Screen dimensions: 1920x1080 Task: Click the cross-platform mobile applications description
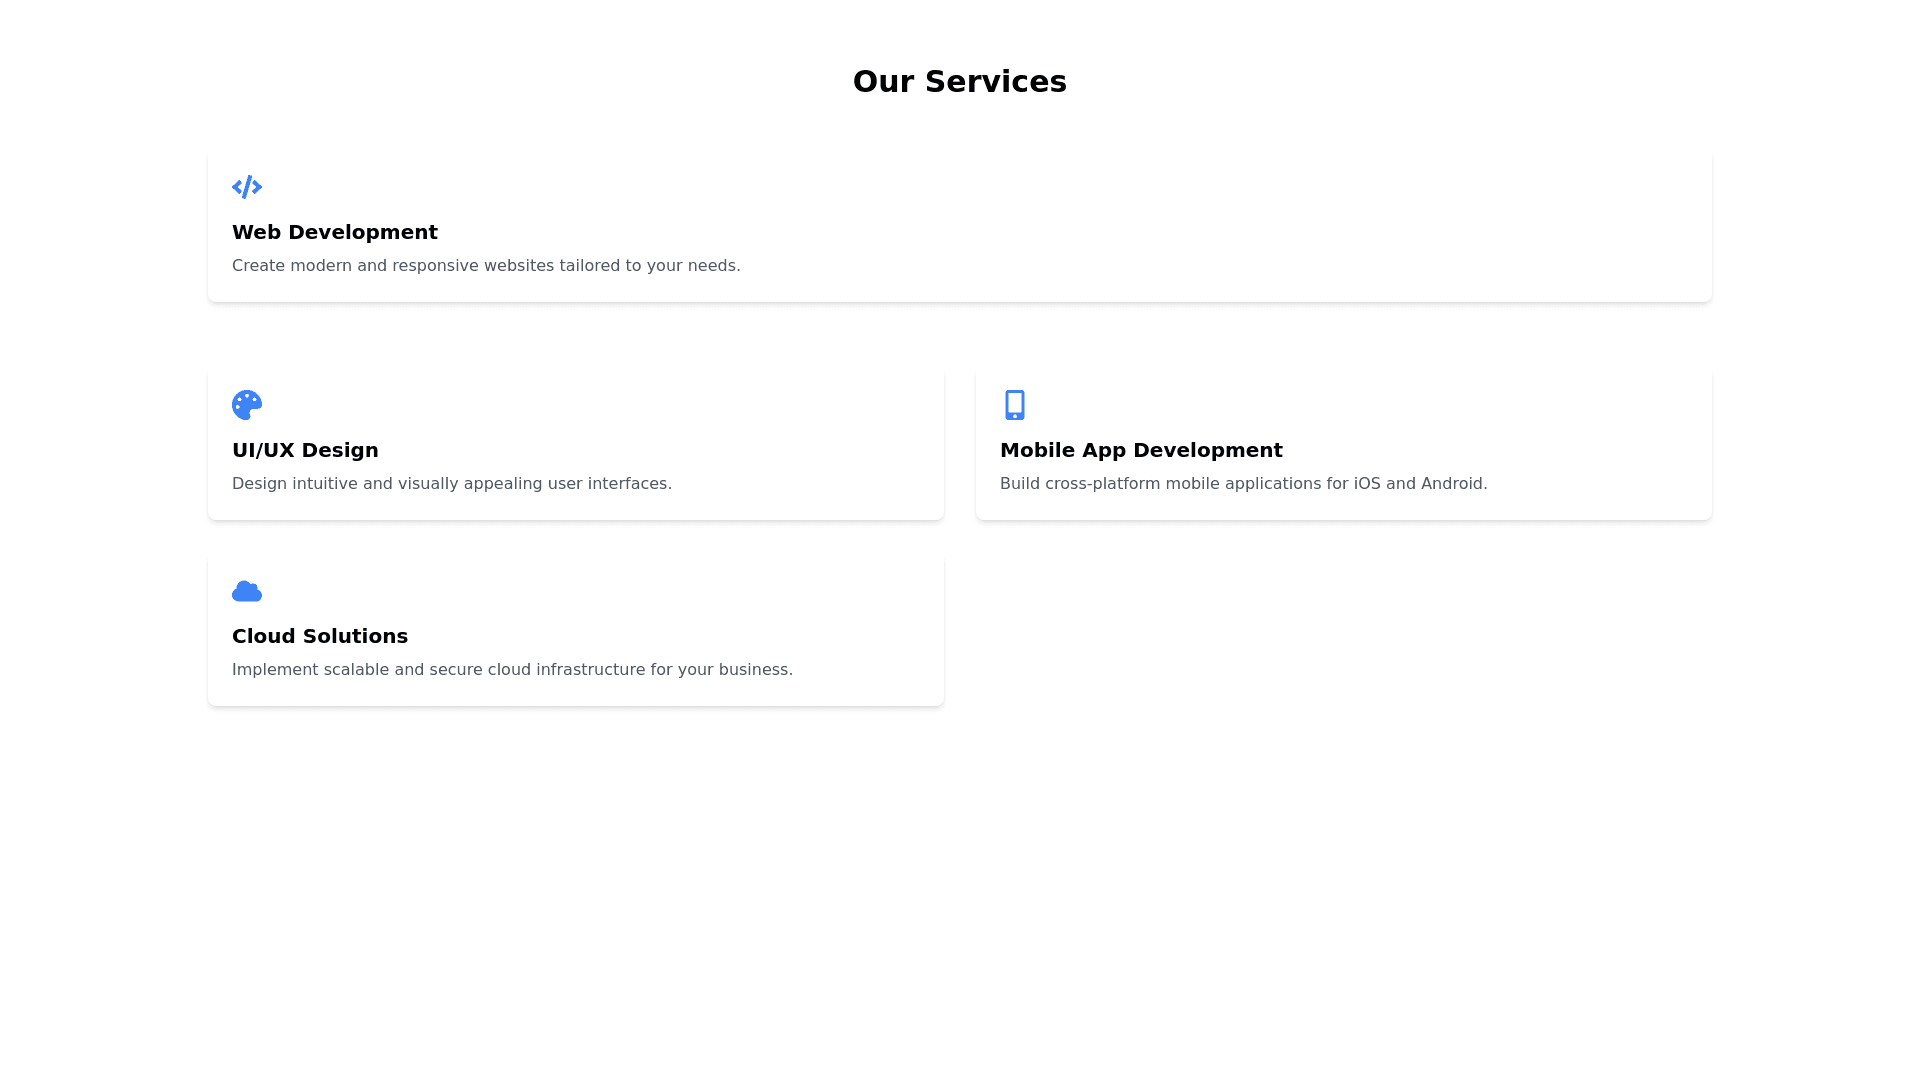point(1242,484)
